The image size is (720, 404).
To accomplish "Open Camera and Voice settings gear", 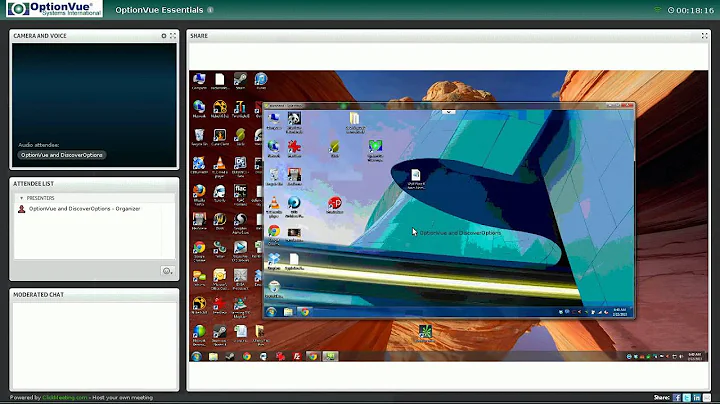I will pos(164,36).
